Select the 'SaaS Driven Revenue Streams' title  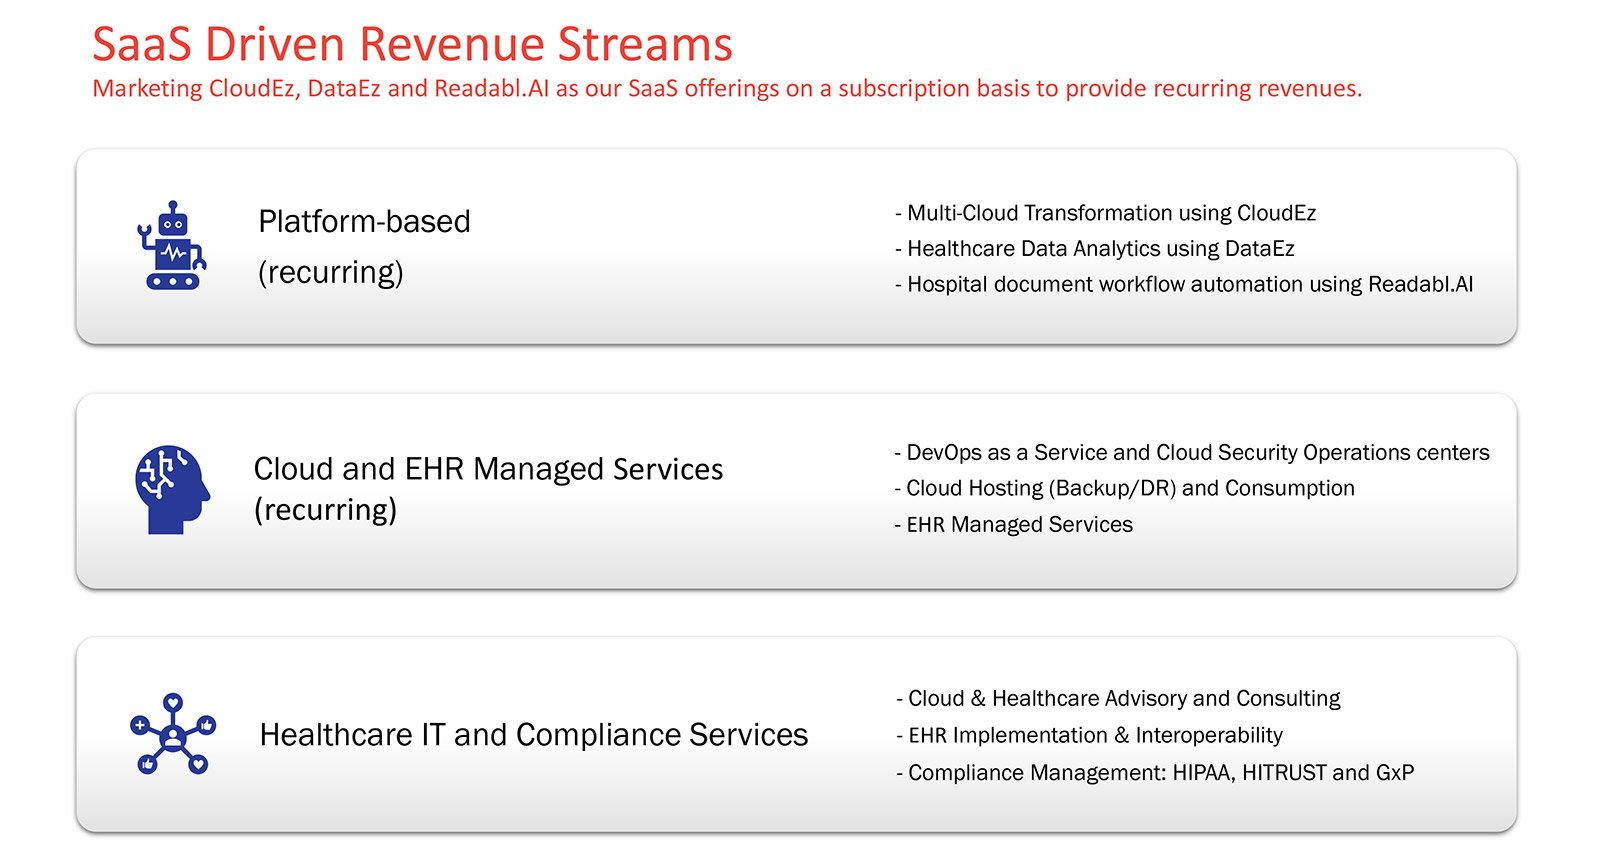tap(412, 45)
